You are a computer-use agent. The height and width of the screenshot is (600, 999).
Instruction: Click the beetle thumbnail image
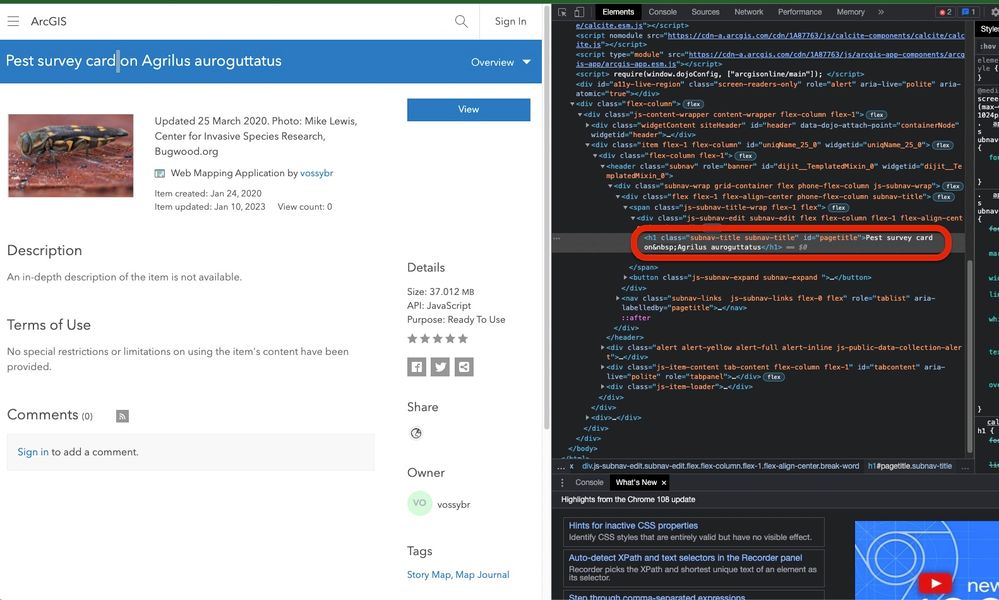(x=71, y=155)
